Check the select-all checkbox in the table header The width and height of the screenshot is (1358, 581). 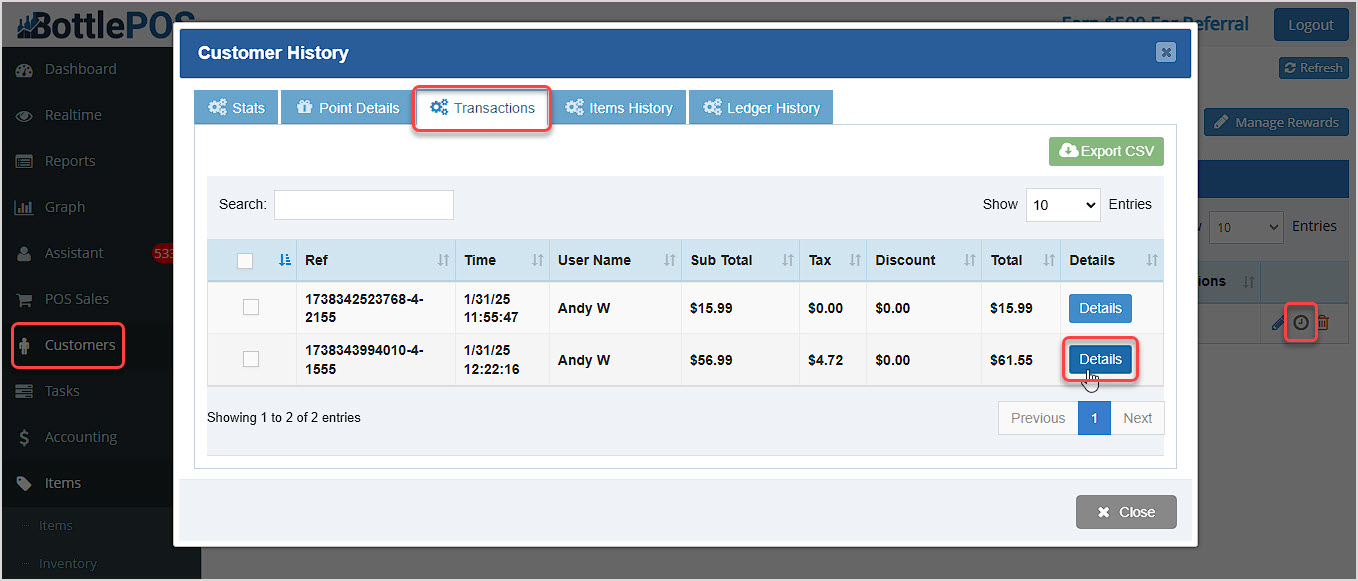click(x=245, y=259)
